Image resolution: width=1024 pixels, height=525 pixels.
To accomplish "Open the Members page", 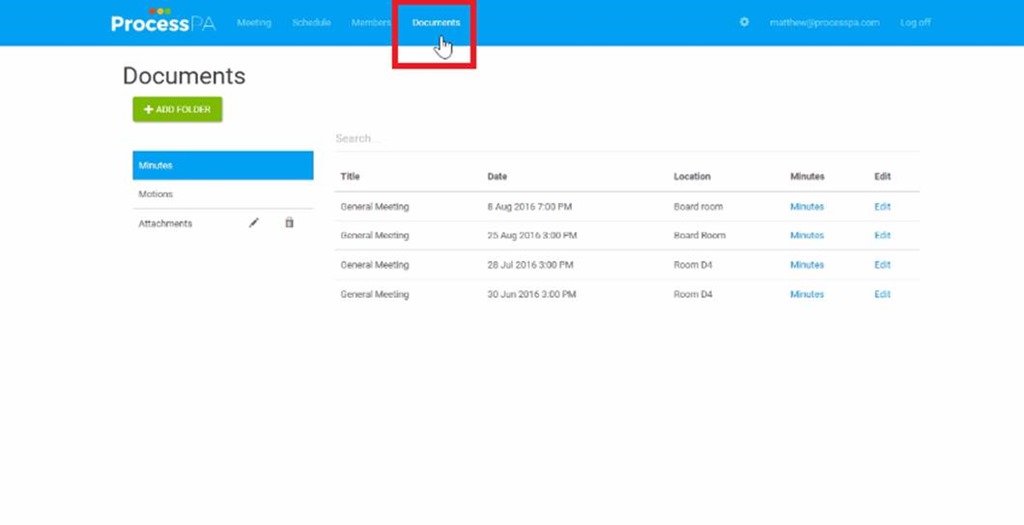I will click(370, 22).
